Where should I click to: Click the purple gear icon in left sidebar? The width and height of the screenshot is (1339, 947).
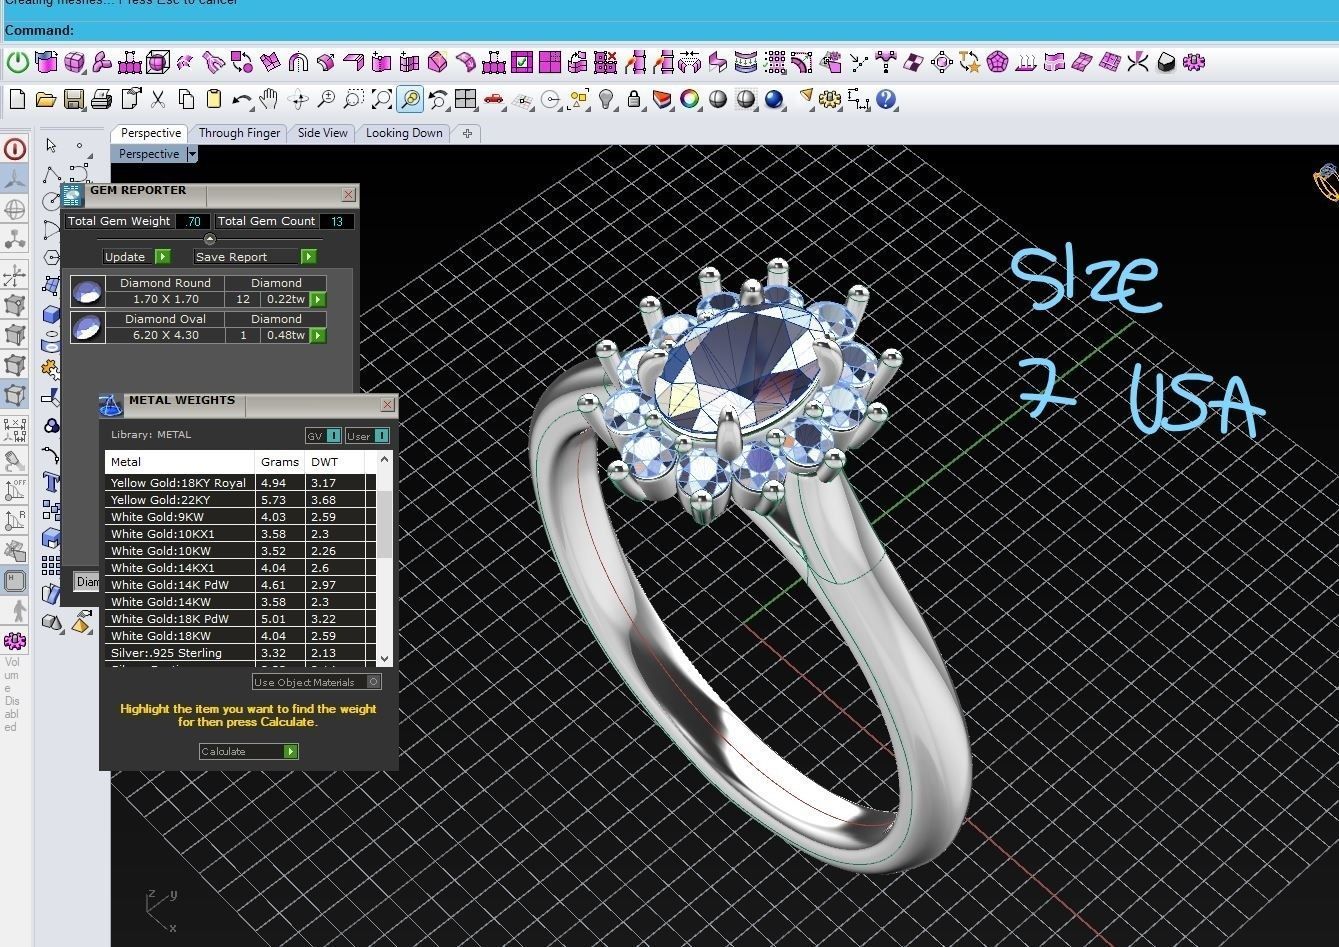[15, 641]
